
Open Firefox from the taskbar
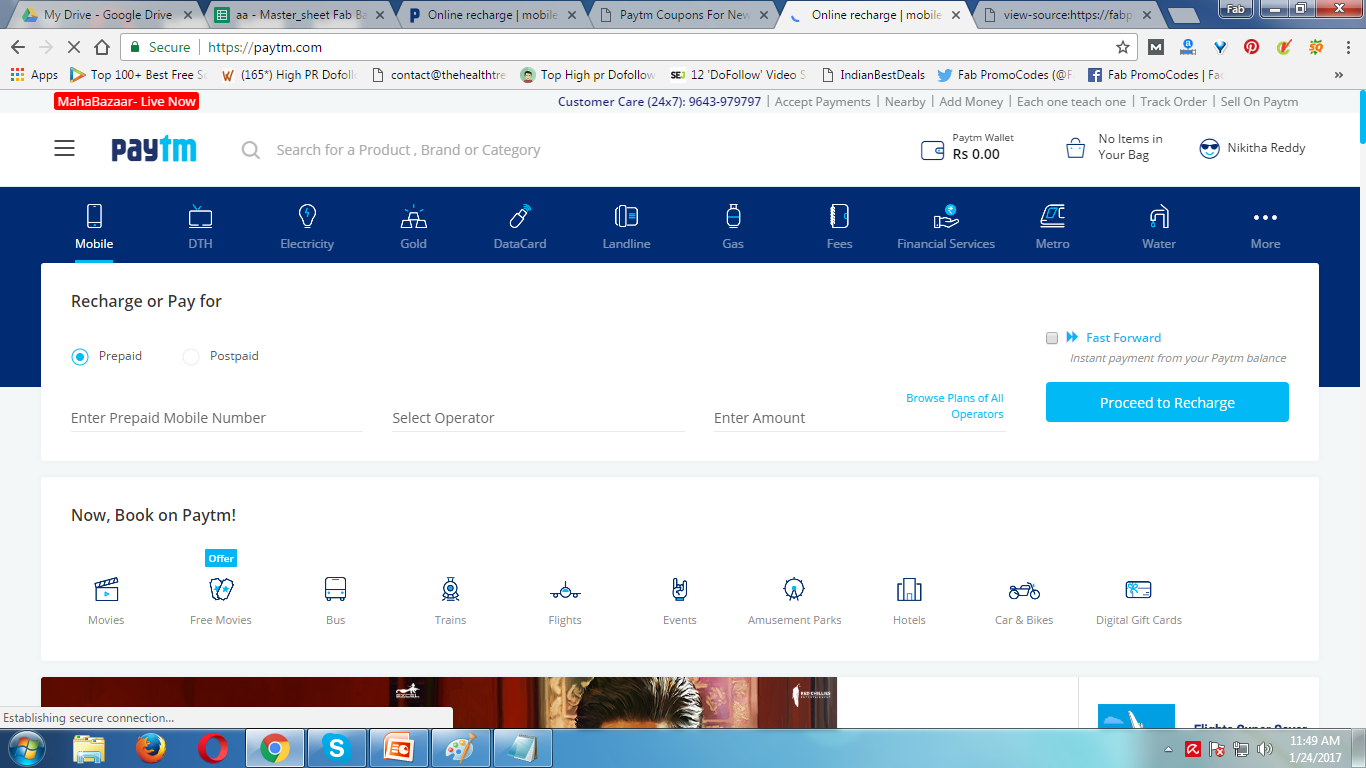click(x=151, y=748)
